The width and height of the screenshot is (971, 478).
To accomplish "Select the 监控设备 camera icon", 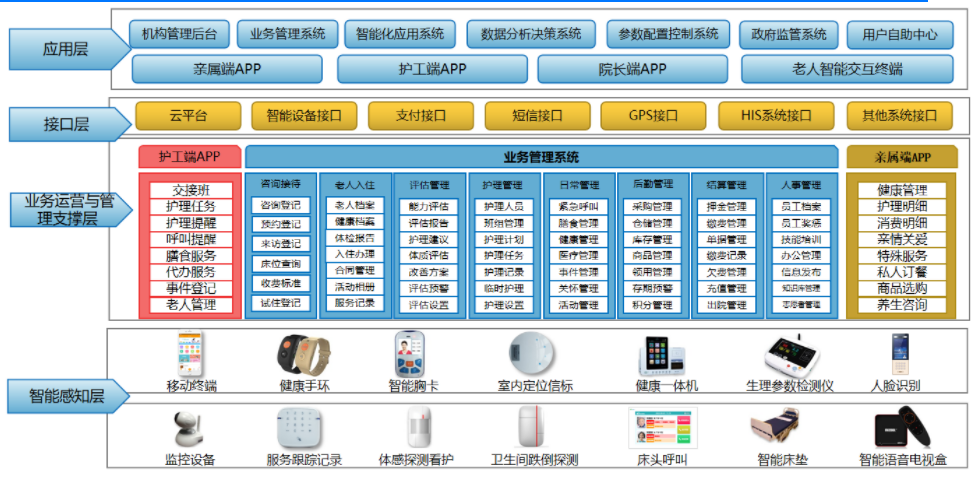I will tap(189, 430).
